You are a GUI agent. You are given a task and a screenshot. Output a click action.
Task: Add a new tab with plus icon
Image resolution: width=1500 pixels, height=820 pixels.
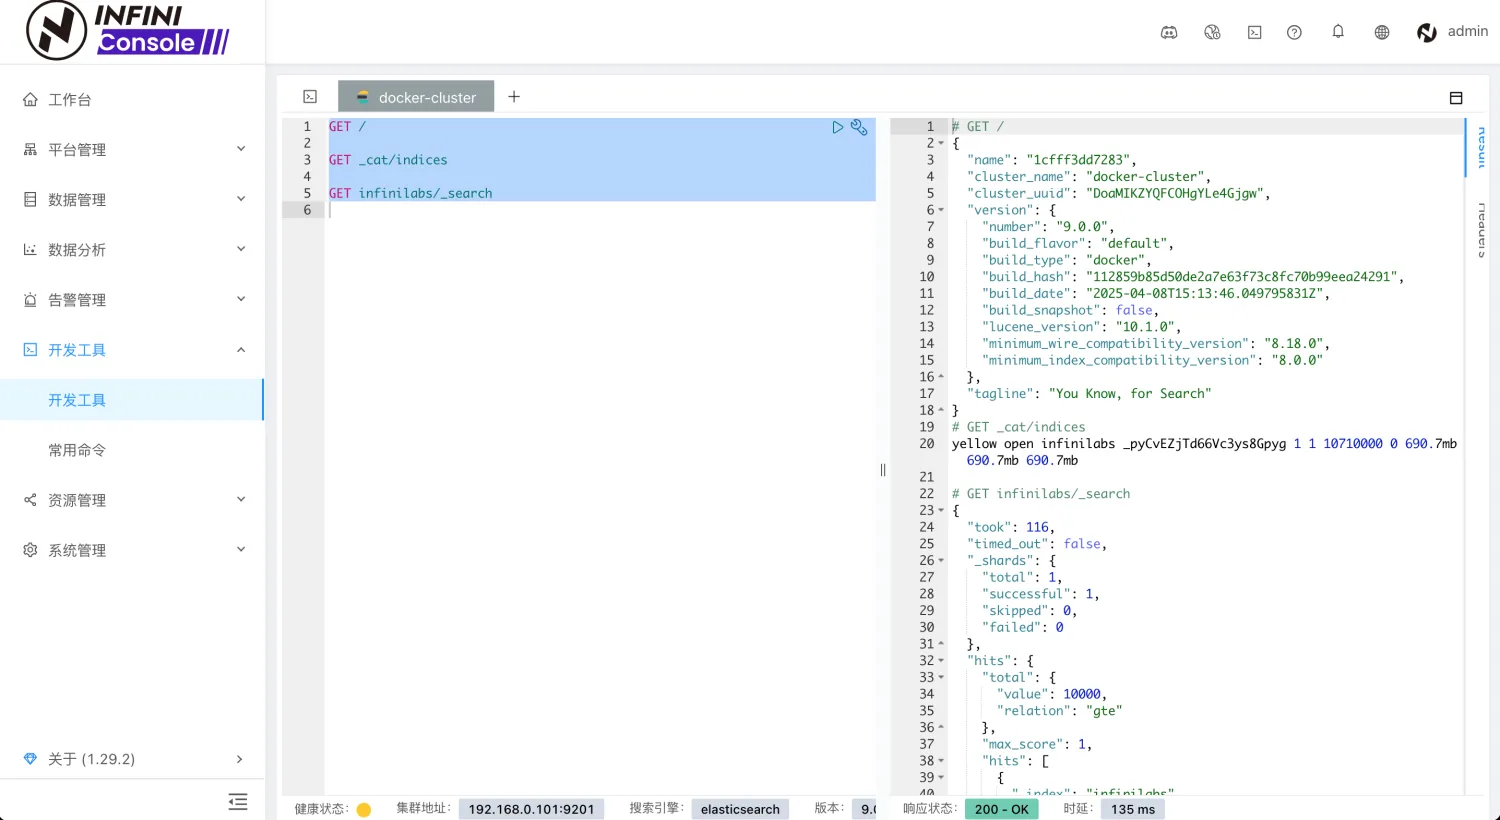tap(514, 97)
